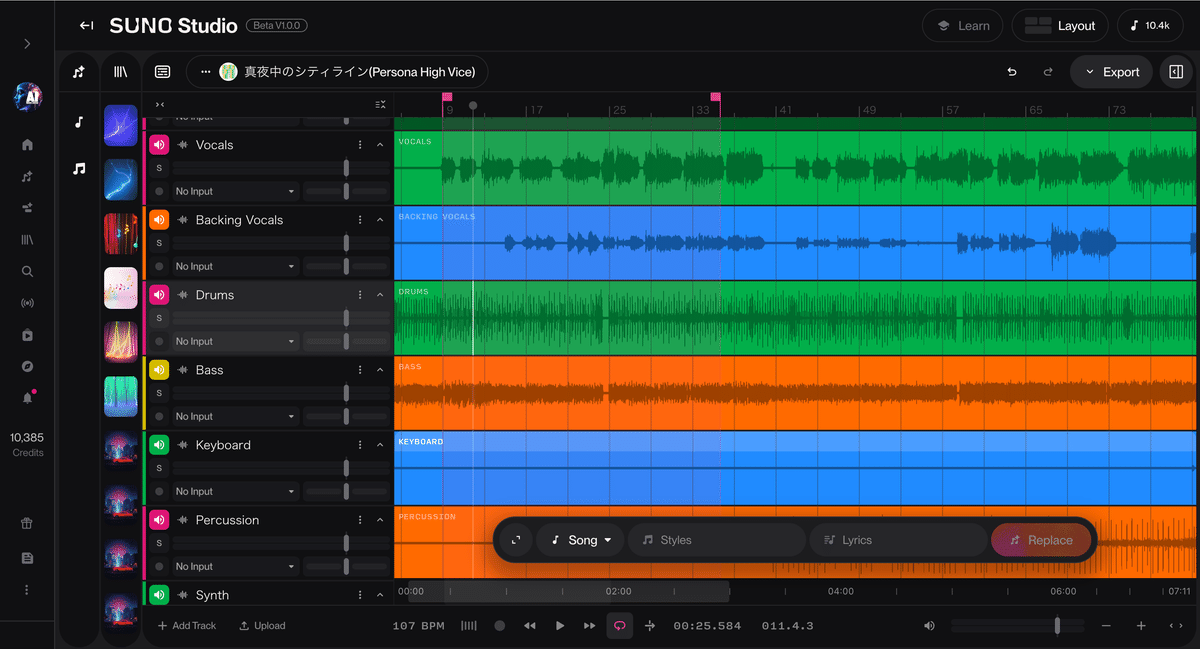Click the broadcast icon in the left sidebar

(x=27, y=302)
